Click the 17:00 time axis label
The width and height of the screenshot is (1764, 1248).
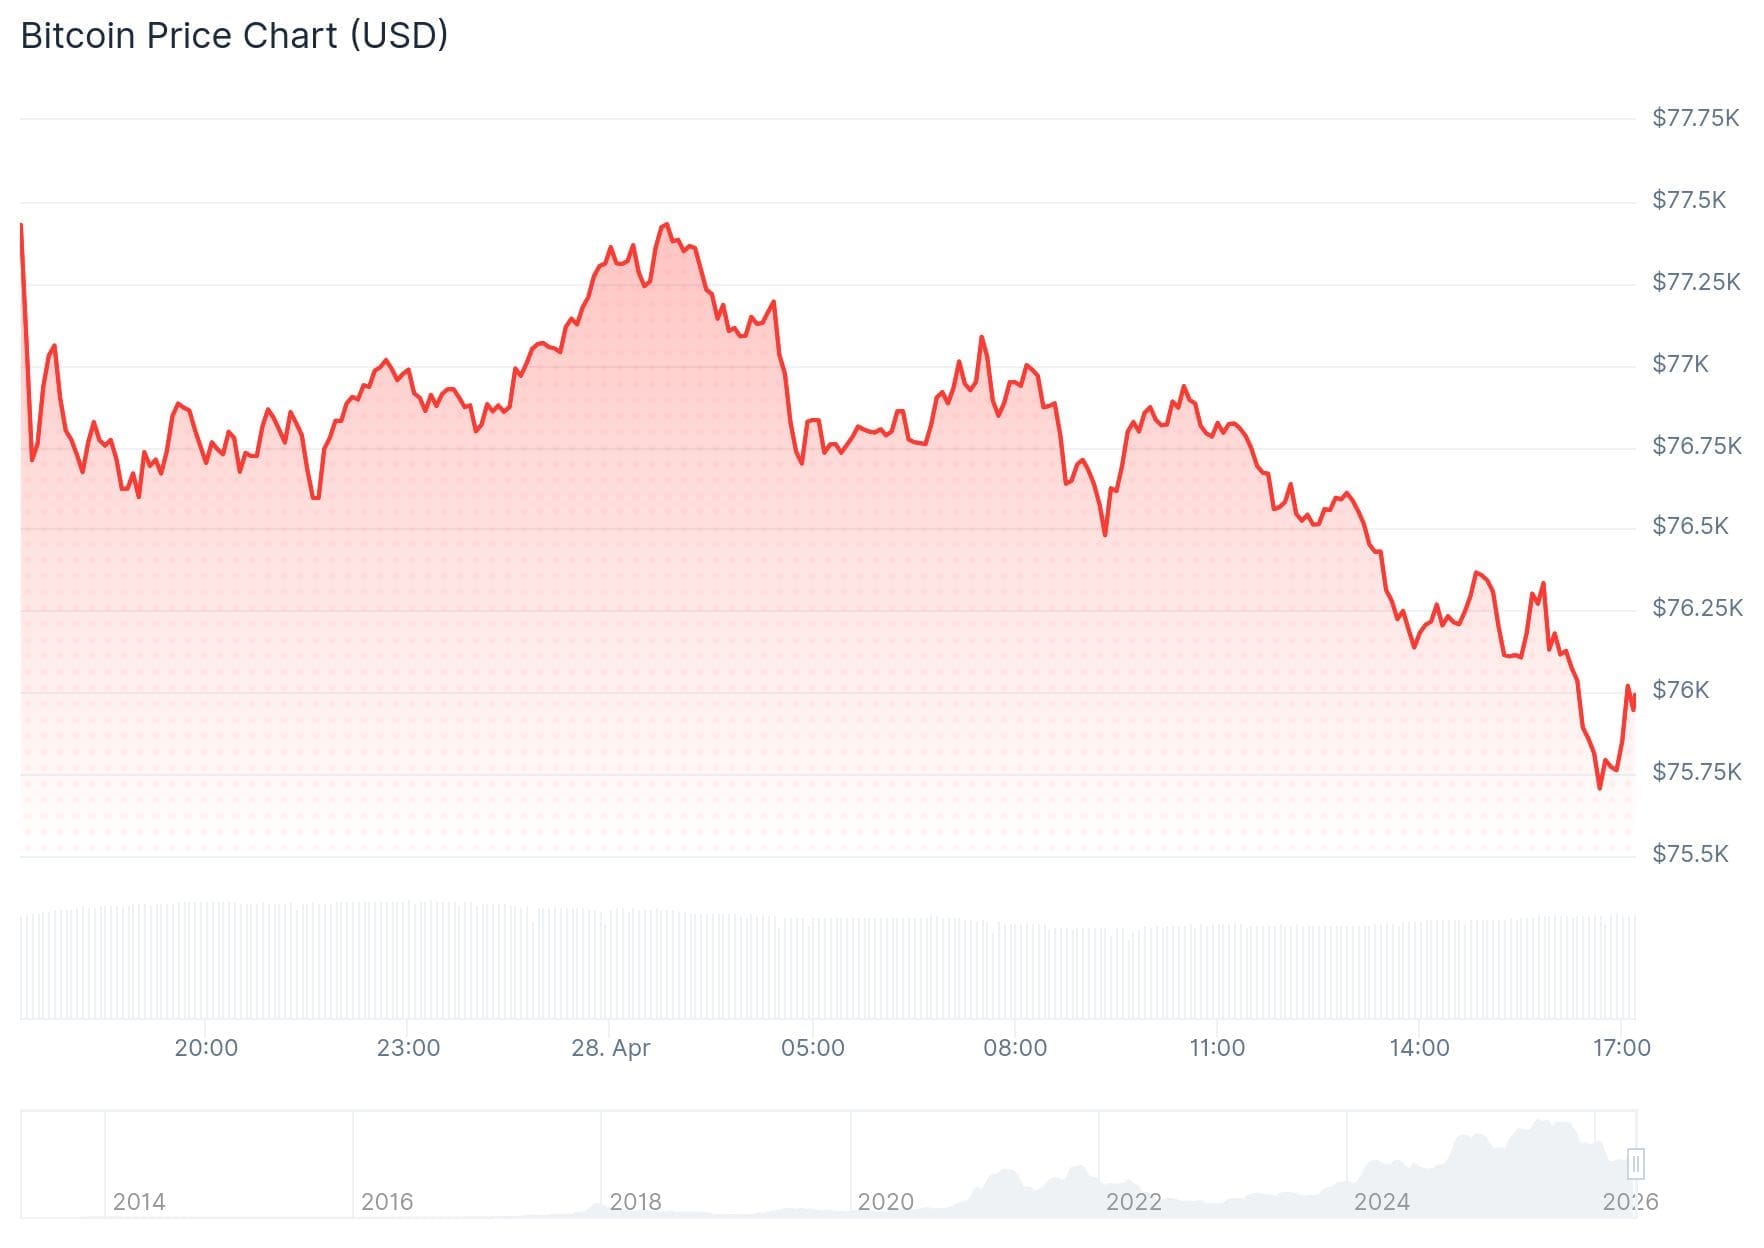pos(1621,1048)
